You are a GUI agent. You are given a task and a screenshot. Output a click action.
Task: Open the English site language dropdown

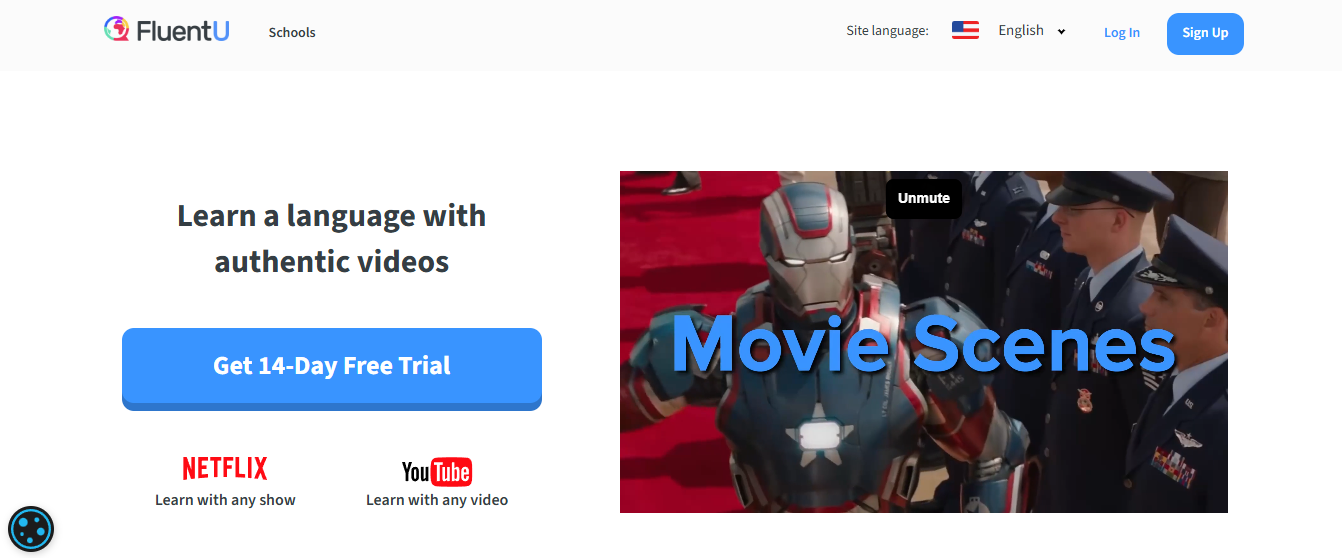[1032, 31]
